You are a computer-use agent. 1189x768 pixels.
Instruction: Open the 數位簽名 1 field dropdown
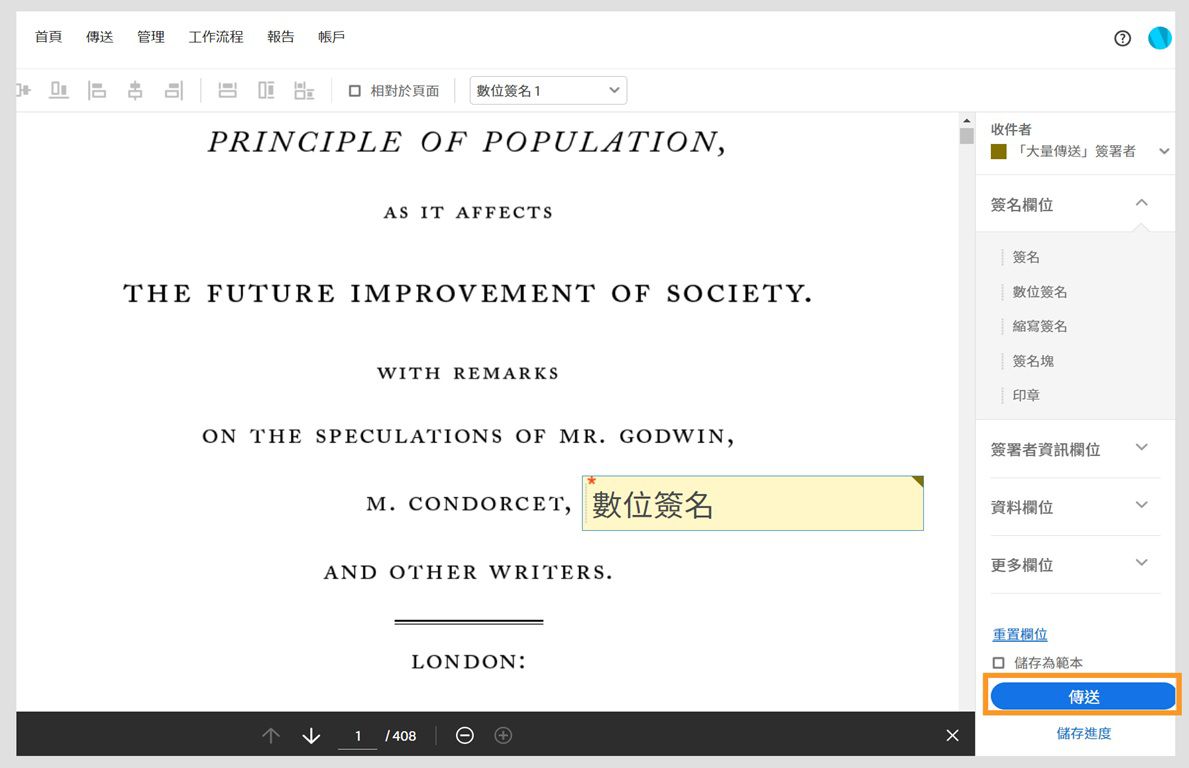[x=547, y=90]
